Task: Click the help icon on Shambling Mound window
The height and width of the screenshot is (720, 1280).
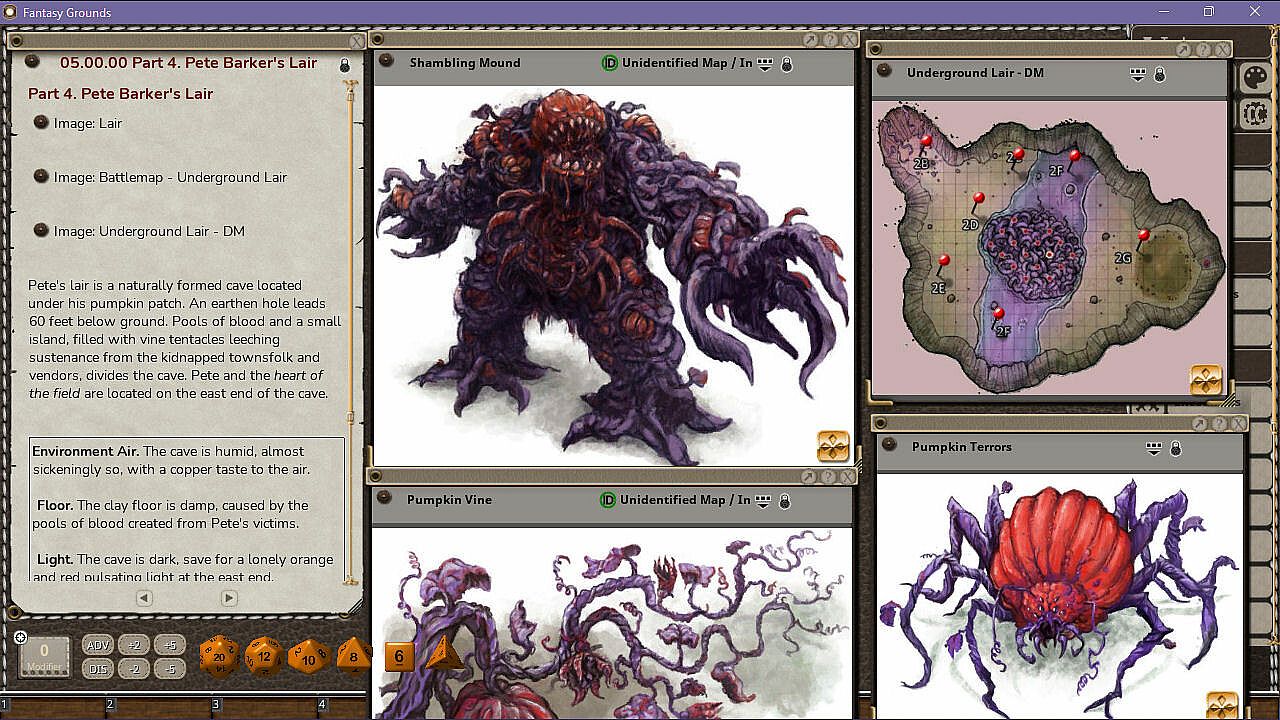Action: [828, 40]
